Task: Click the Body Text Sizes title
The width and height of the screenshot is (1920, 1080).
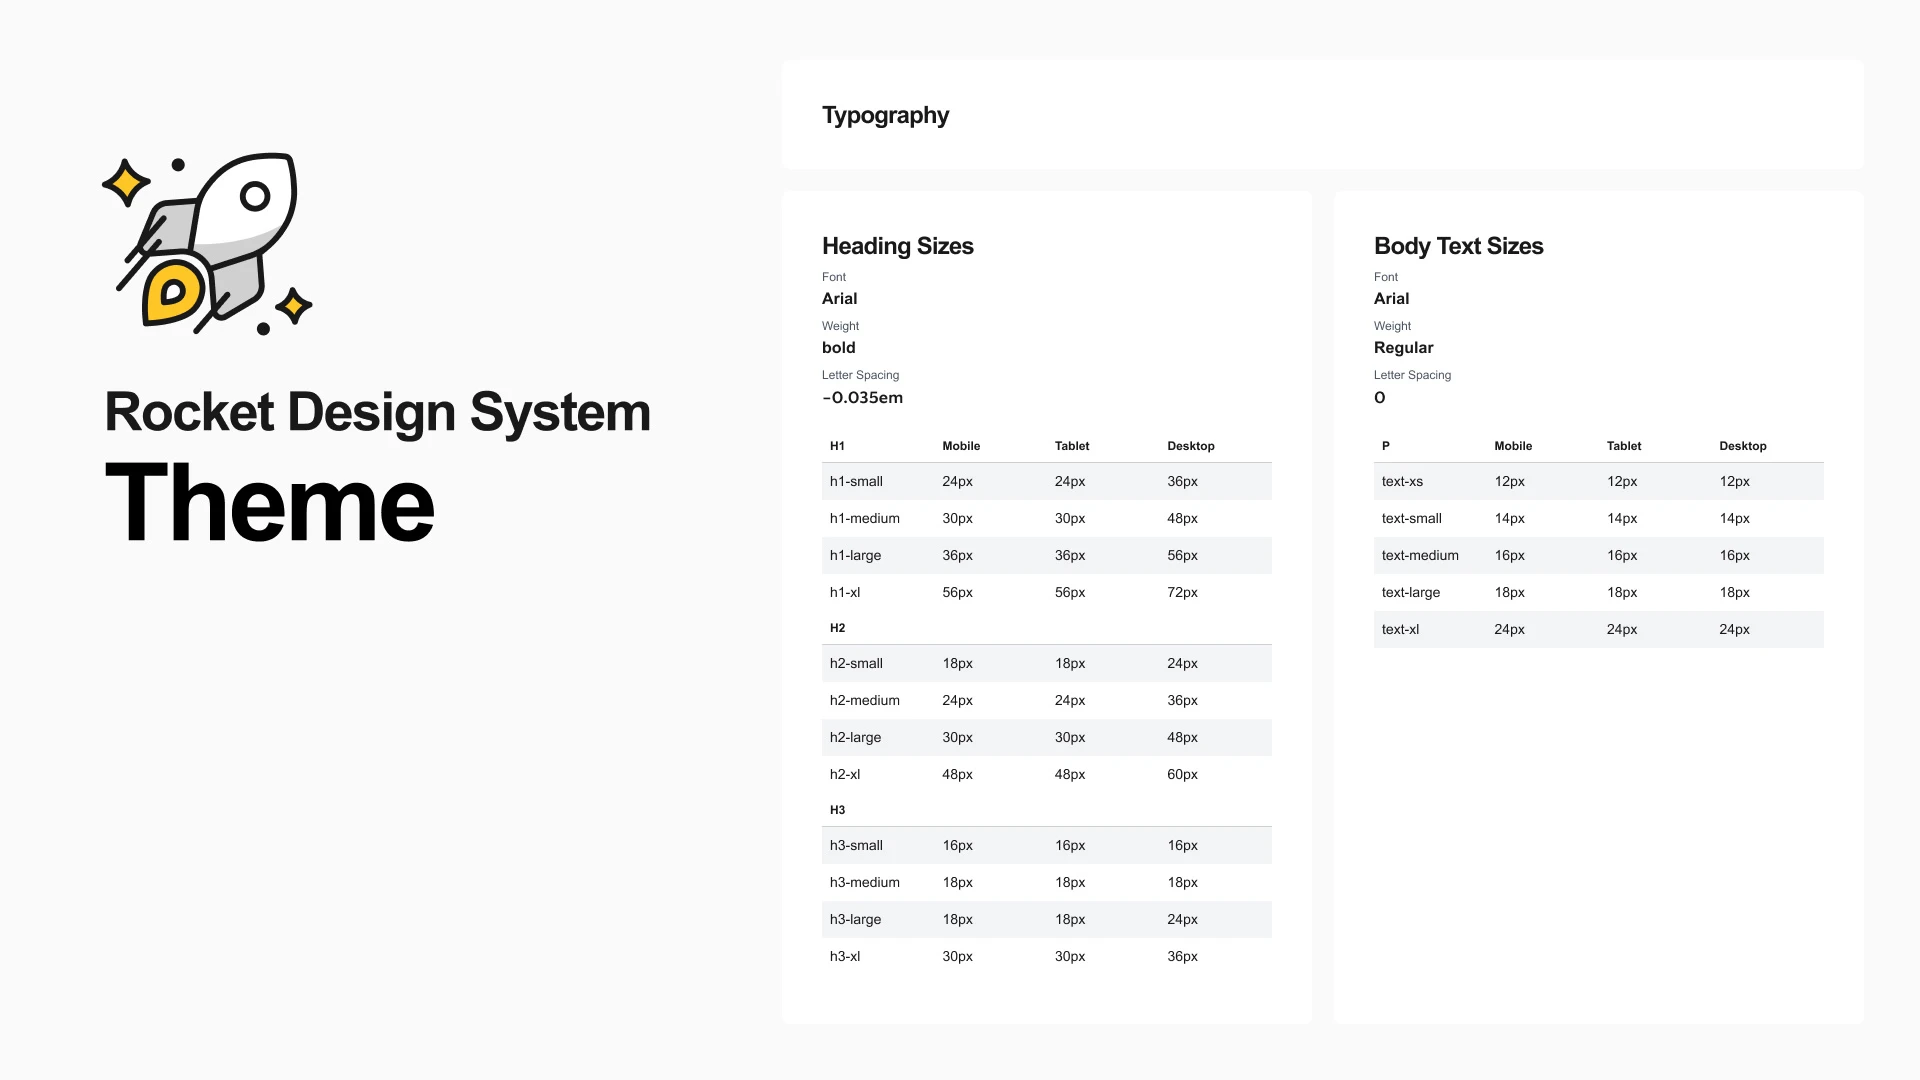Action: [1458, 246]
